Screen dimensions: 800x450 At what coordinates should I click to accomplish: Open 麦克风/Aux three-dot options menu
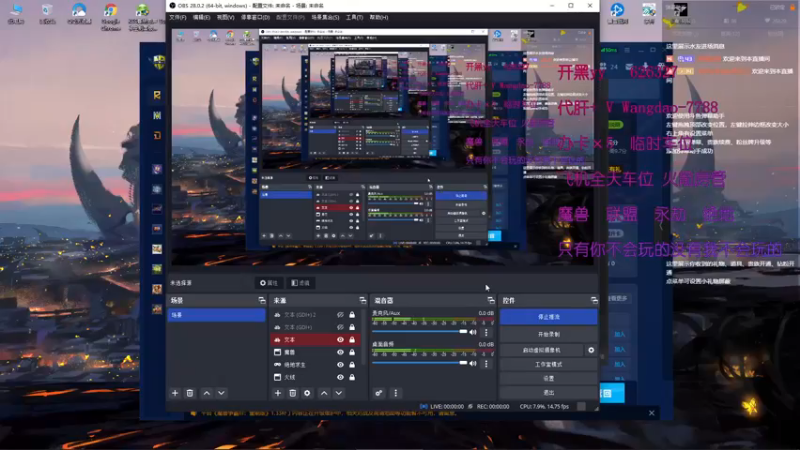(486, 332)
